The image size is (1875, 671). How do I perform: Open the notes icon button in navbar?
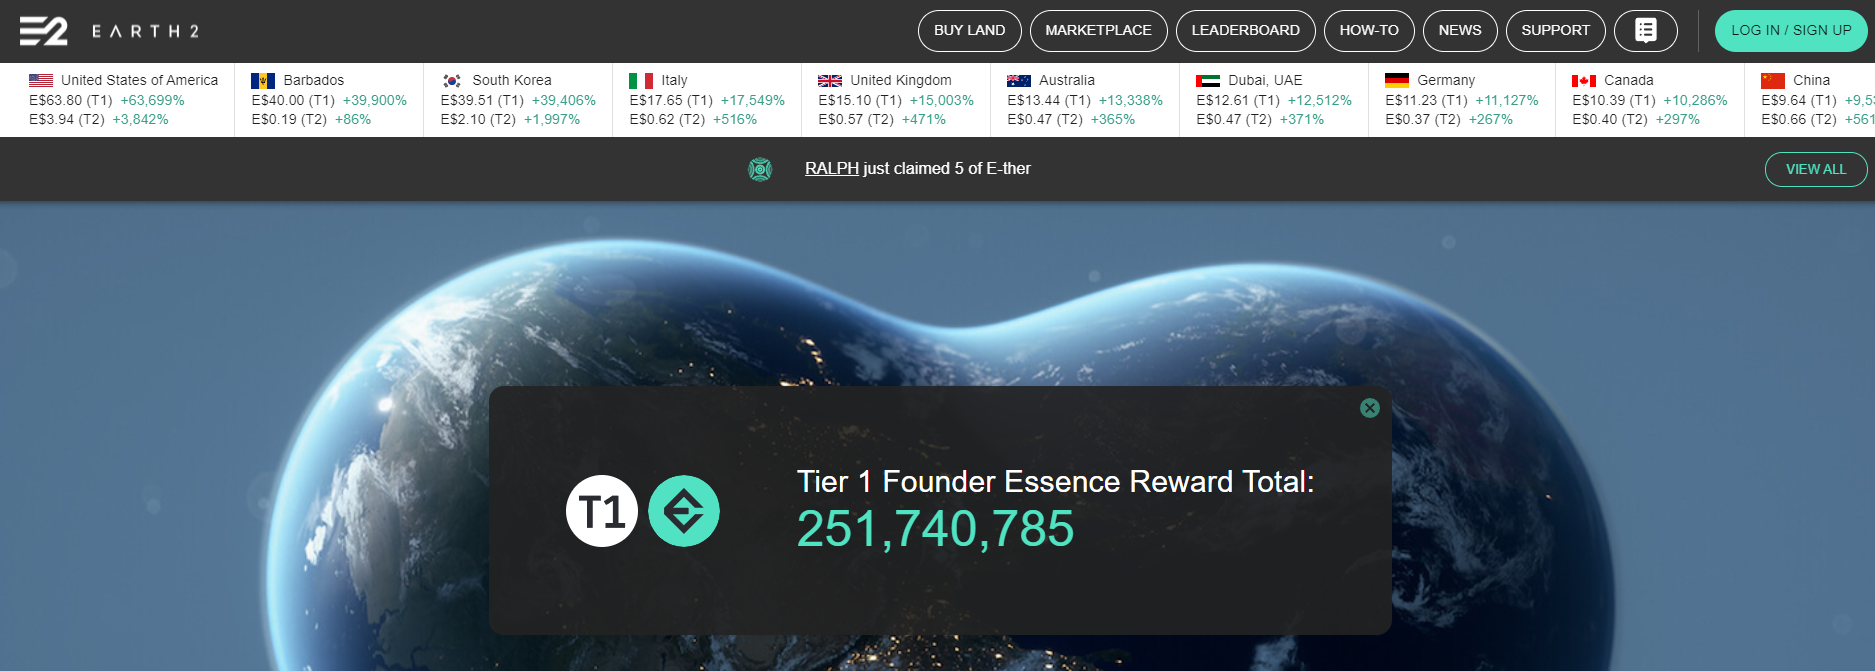[1645, 31]
